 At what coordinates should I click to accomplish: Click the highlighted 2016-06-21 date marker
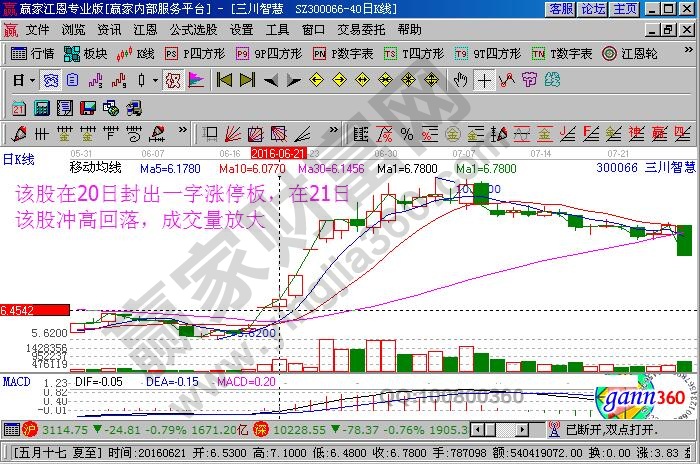click(279, 153)
